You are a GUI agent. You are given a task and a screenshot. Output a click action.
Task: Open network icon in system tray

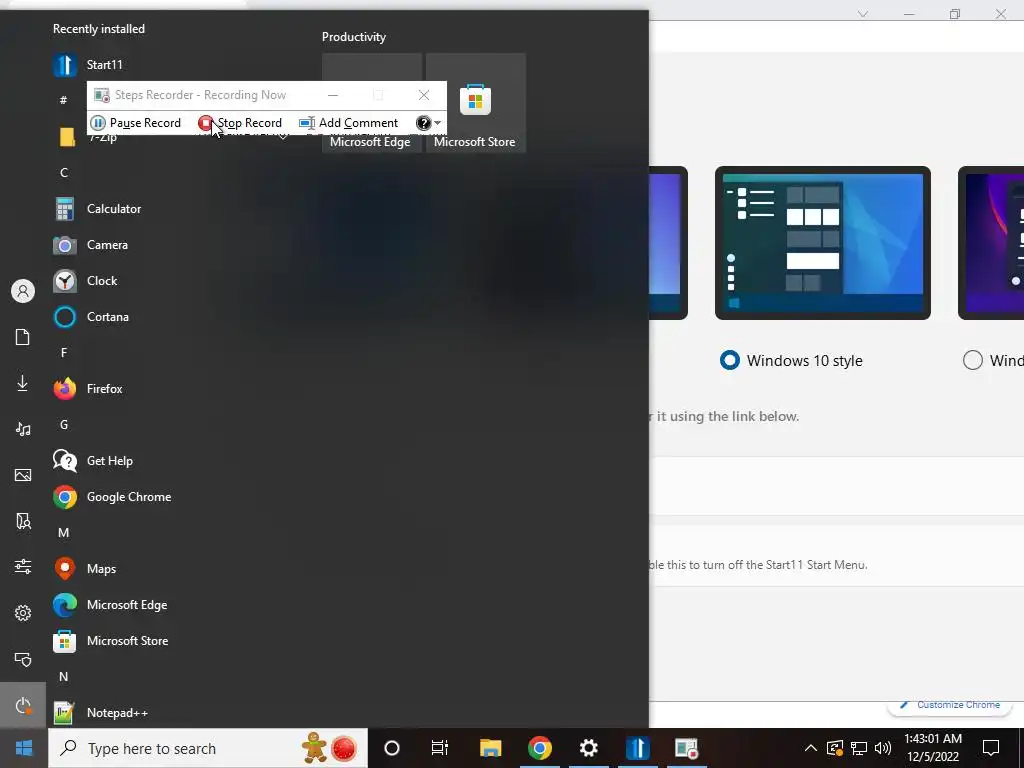click(859, 748)
